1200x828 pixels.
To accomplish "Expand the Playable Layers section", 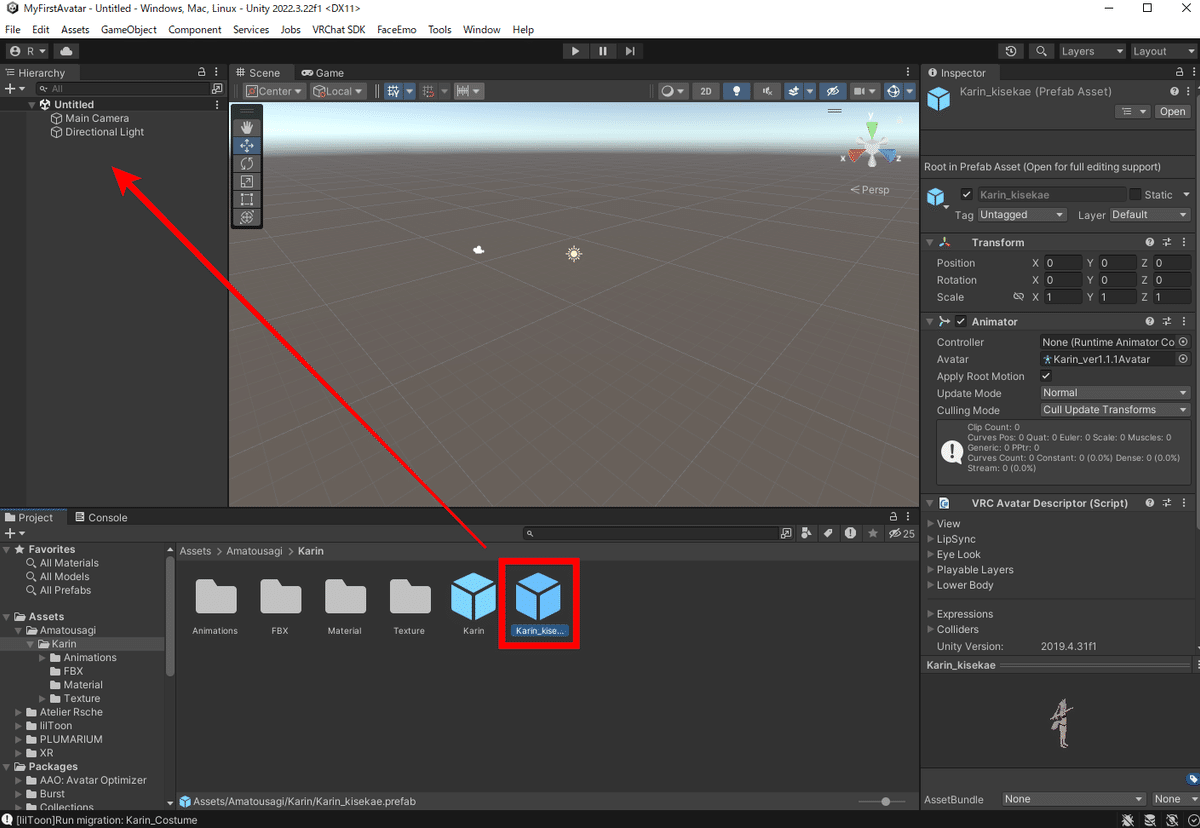I will [931, 570].
